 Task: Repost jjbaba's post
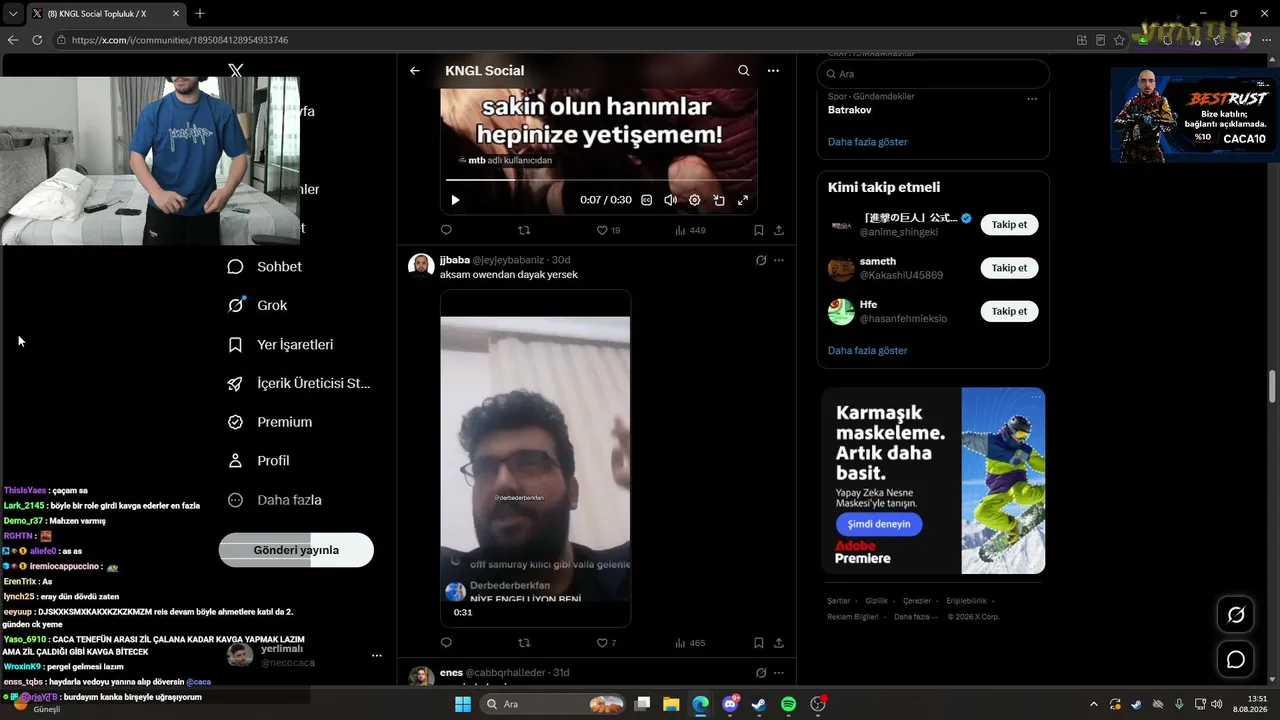(524, 643)
